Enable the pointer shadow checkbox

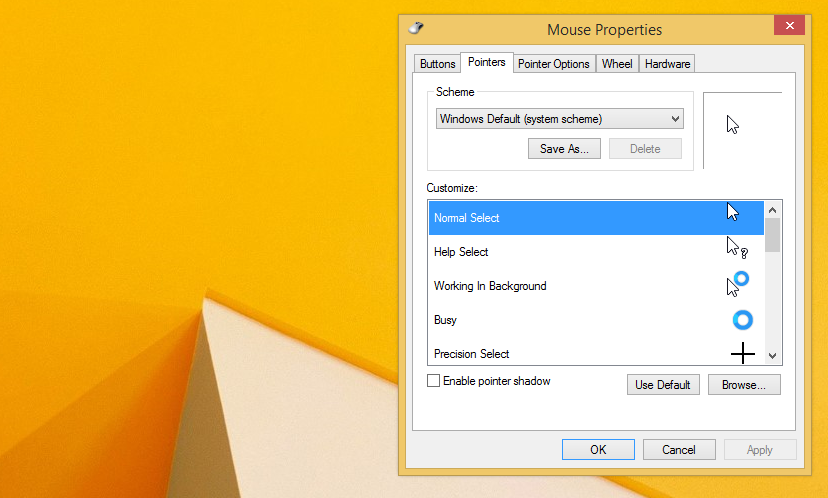433,381
